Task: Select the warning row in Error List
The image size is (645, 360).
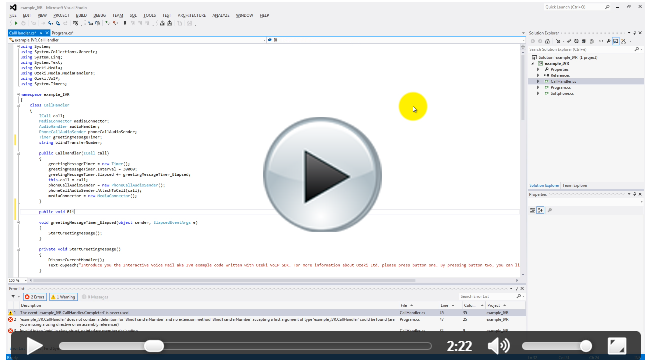Action: click(267, 313)
